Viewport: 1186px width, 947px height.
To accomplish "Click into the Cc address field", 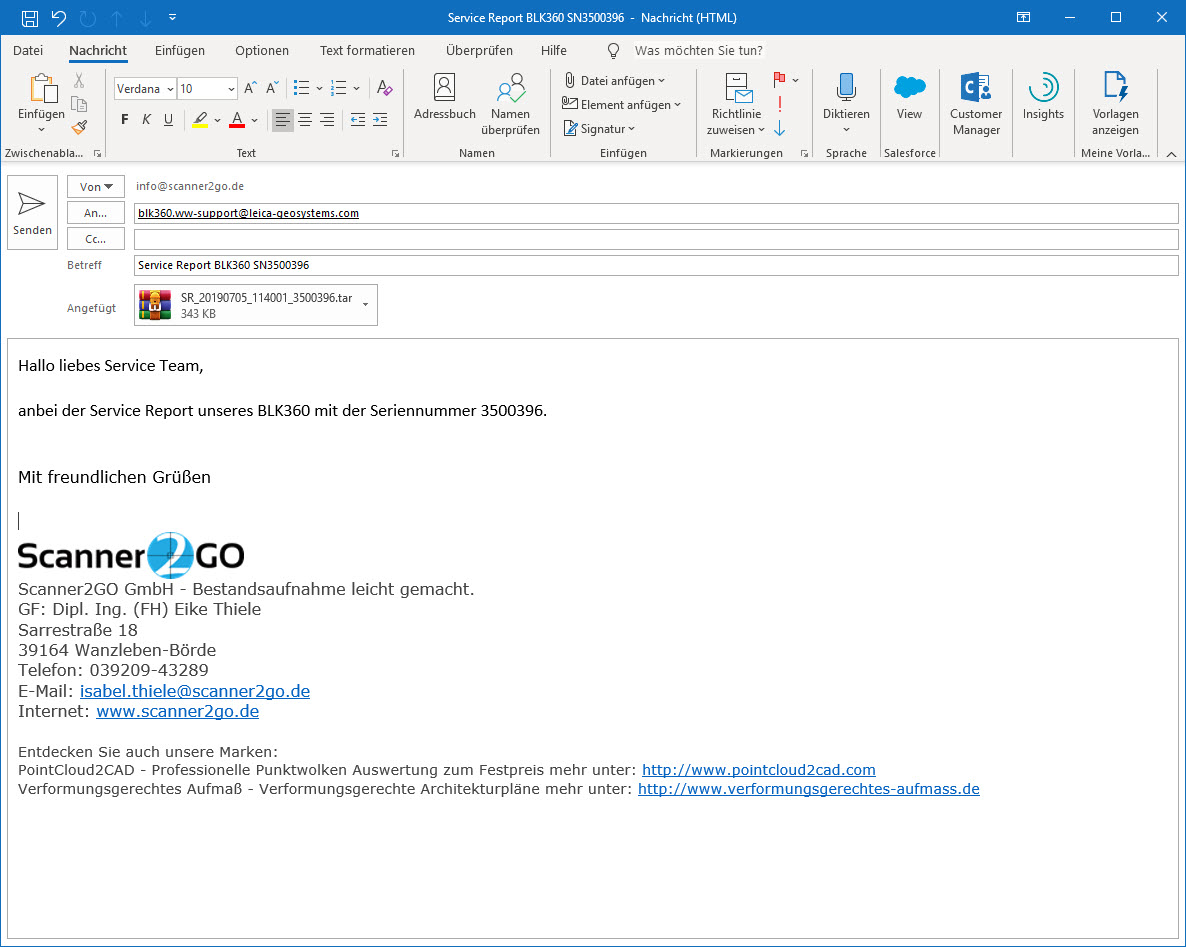I will point(656,239).
